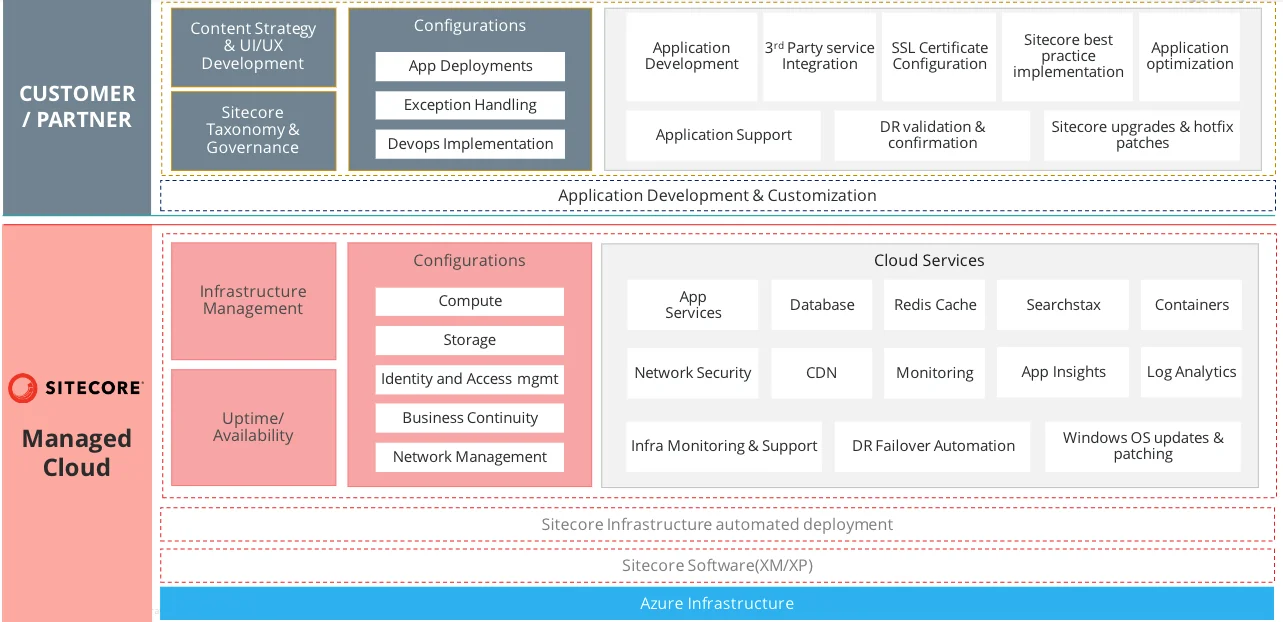Click the Infrastructure Management box

coord(253,300)
